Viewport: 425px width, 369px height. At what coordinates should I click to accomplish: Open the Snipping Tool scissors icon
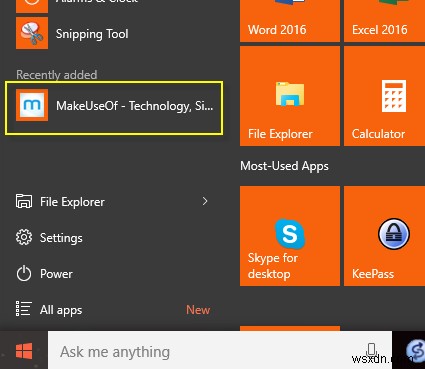tap(32, 33)
